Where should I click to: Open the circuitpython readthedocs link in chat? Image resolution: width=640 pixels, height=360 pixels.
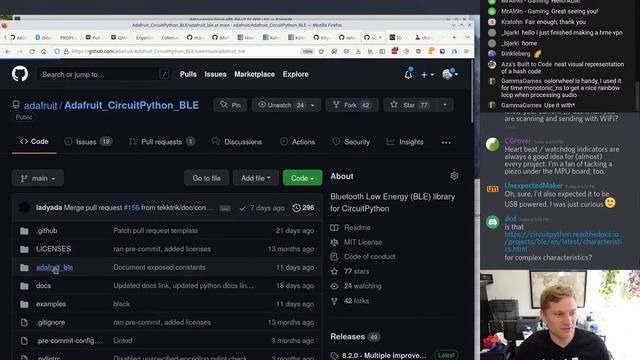click(x=563, y=242)
